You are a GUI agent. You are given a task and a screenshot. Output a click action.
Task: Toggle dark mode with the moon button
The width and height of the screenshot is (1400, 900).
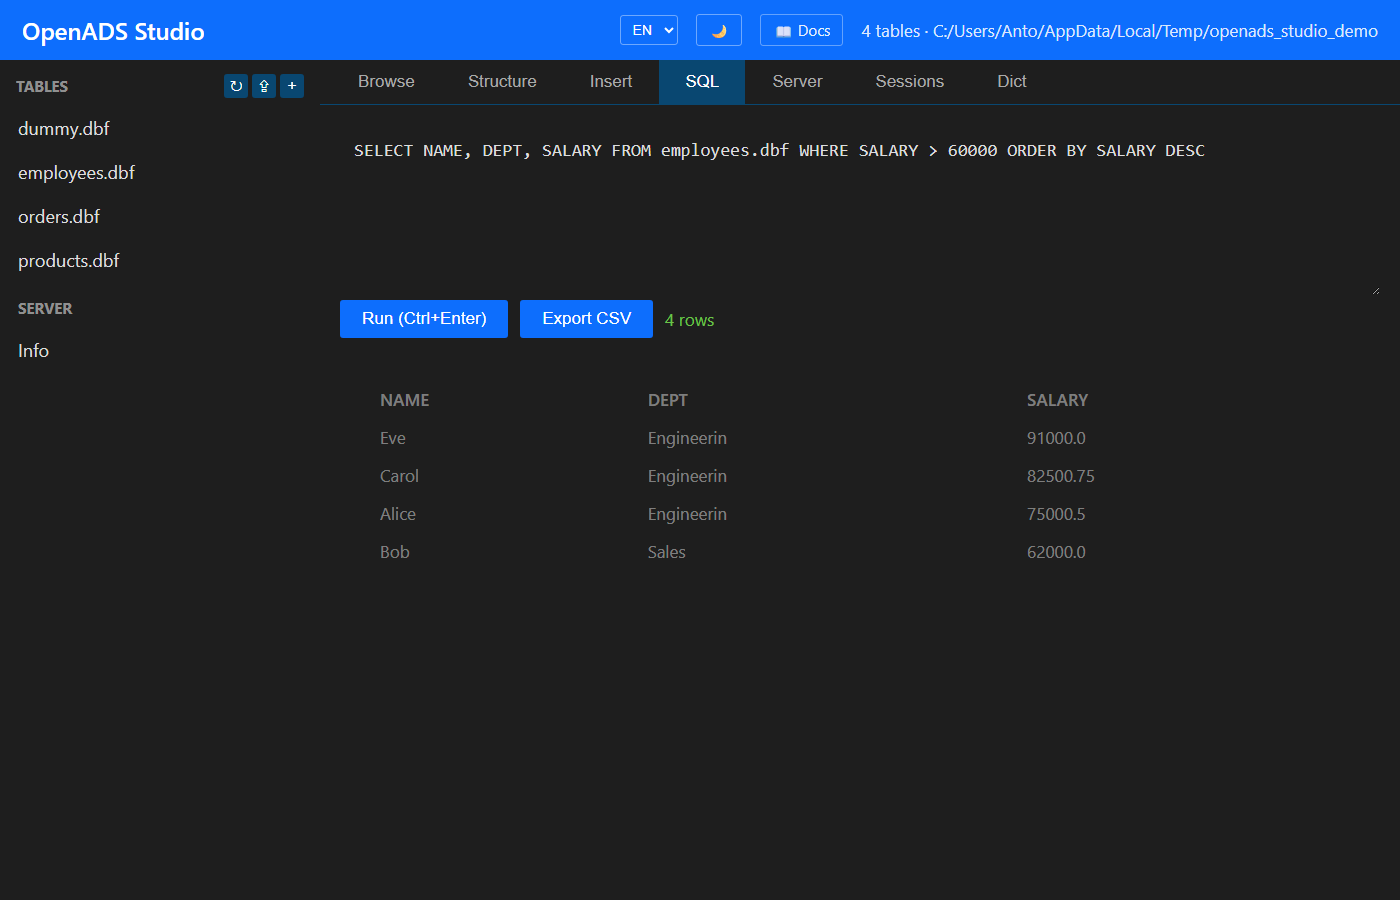pyautogui.click(x=719, y=30)
